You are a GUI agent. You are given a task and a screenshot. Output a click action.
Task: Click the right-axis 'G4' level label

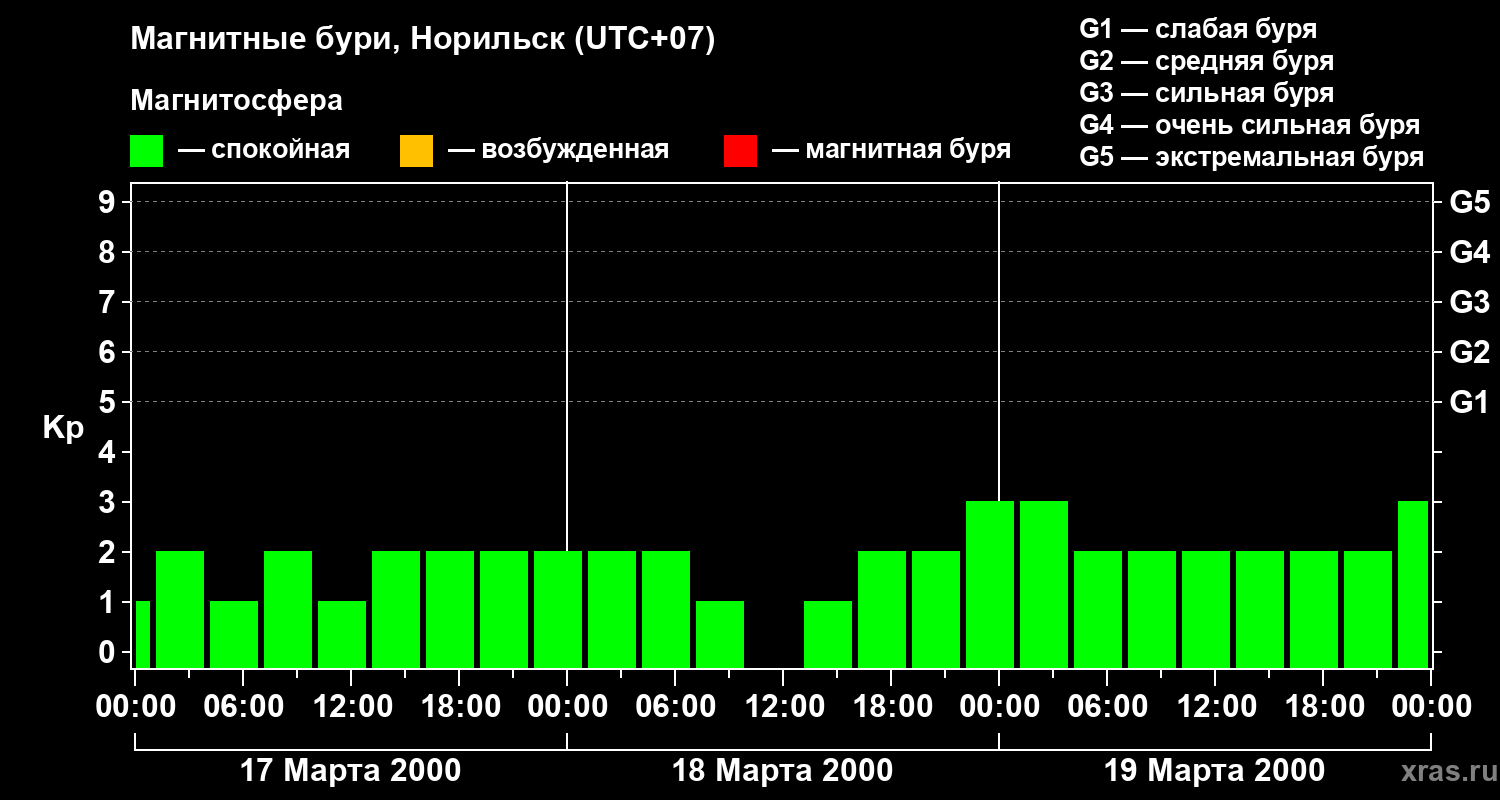point(1469,252)
